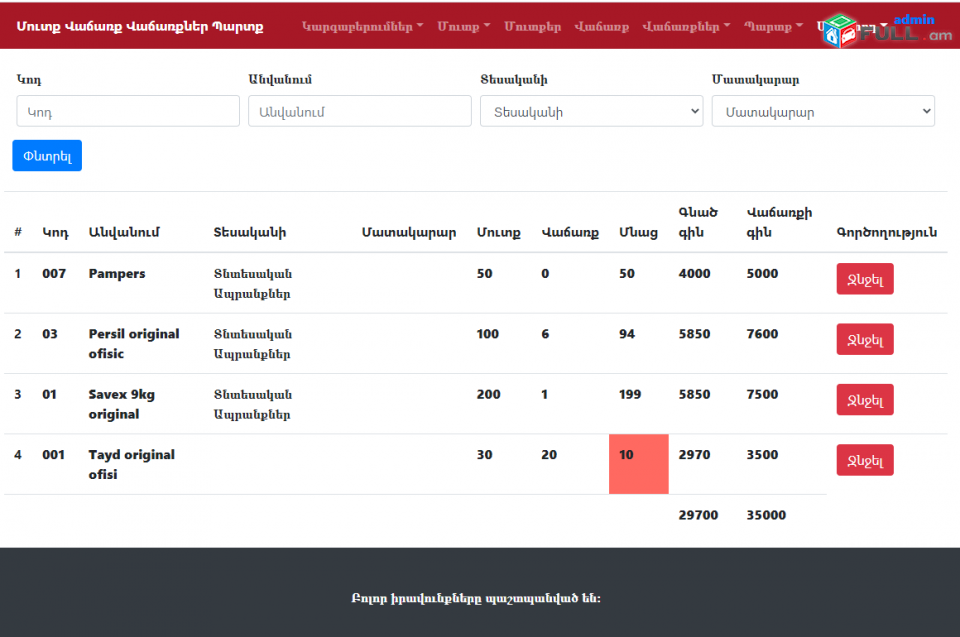This screenshot has width=960, height=637.
Task: Open the Տեսականի select box
Action: (x=591, y=111)
